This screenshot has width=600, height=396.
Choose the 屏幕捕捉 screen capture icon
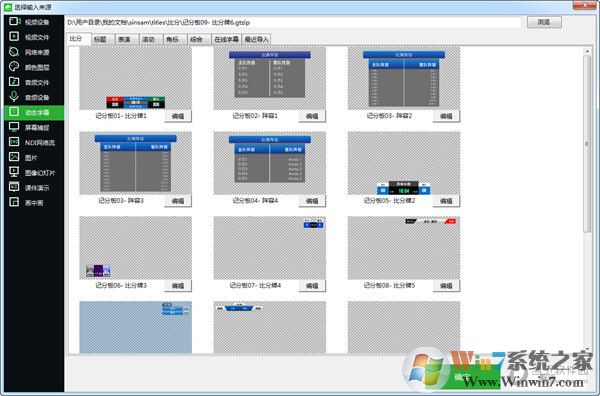coord(14,127)
